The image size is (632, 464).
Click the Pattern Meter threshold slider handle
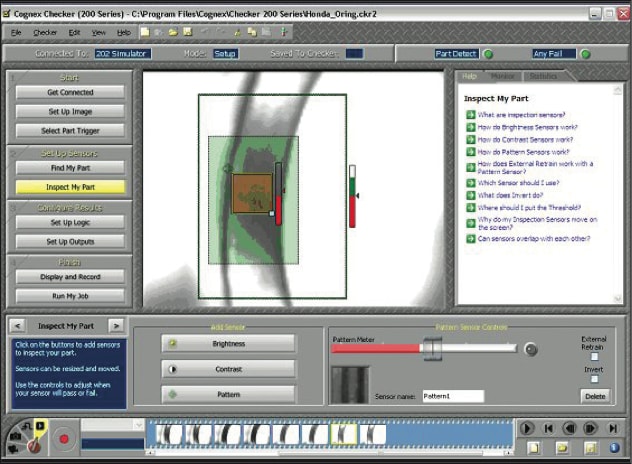[x=431, y=349]
